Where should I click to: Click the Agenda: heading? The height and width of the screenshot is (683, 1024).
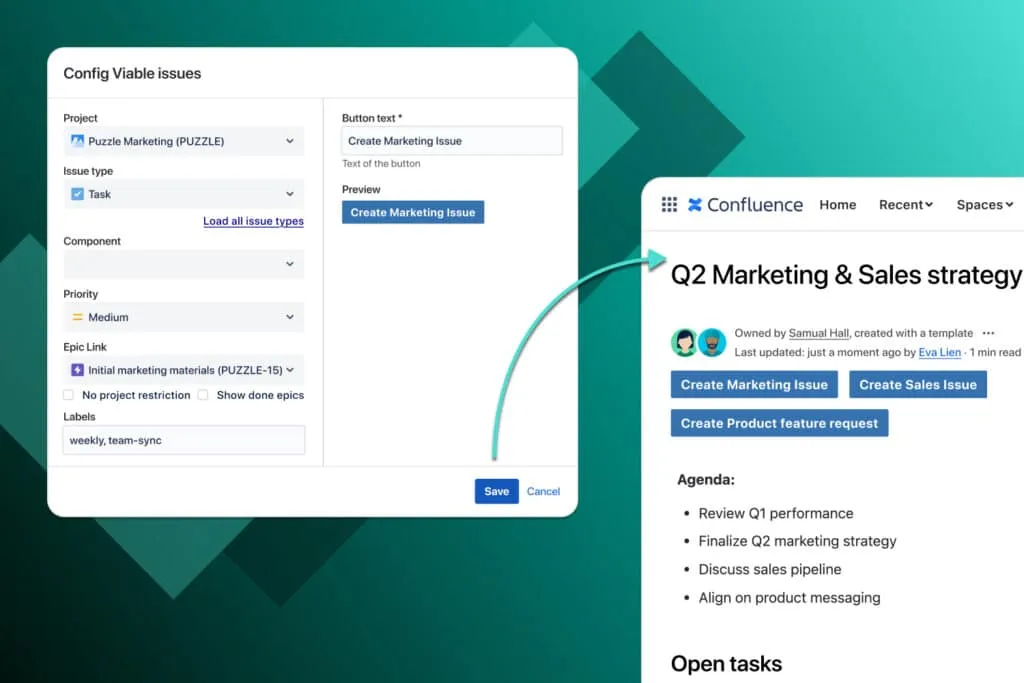point(706,480)
